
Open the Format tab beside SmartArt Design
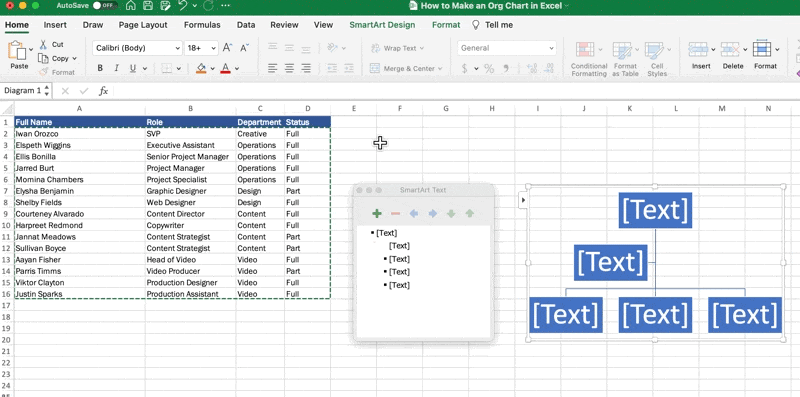[446, 24]
